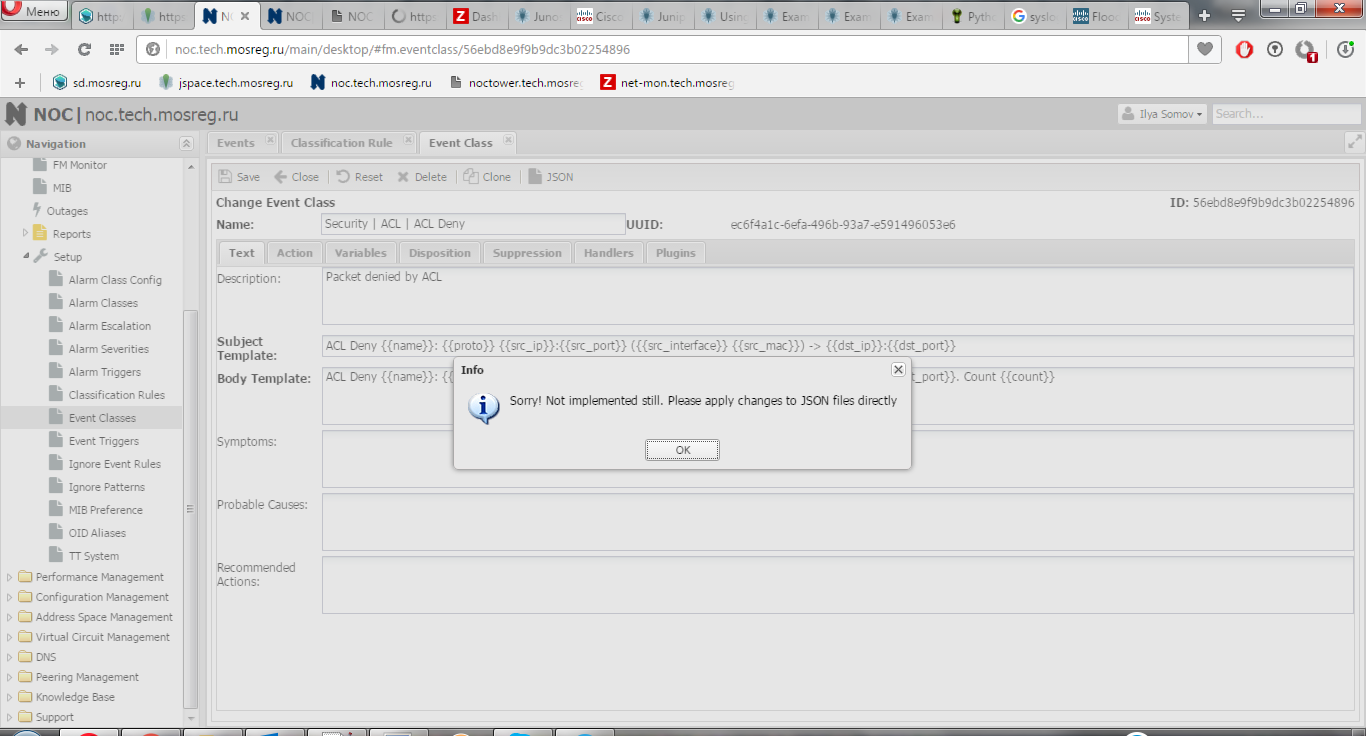The width and height of the screenshot is (1366, 736).
Task: Open the sd.mosreg.ru bookmark
Action: [x=97, y=83]
